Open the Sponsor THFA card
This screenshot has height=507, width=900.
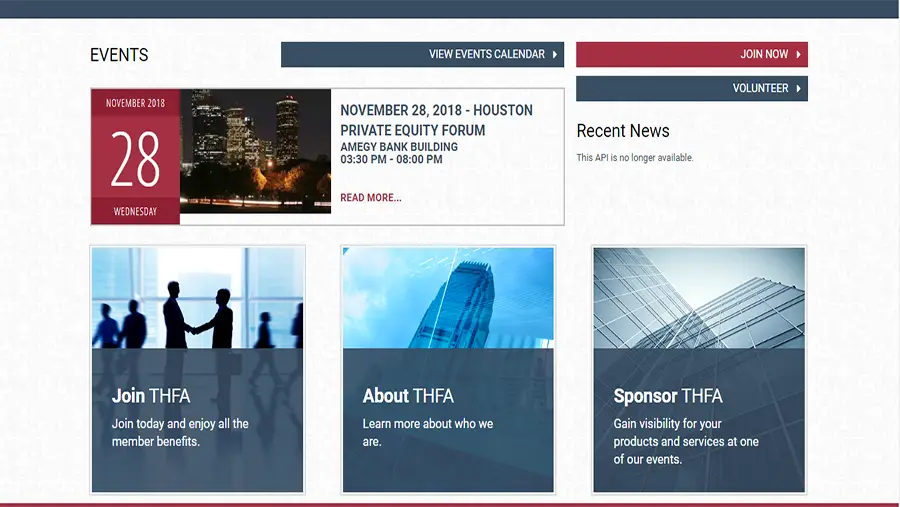(x=699, y=370)
